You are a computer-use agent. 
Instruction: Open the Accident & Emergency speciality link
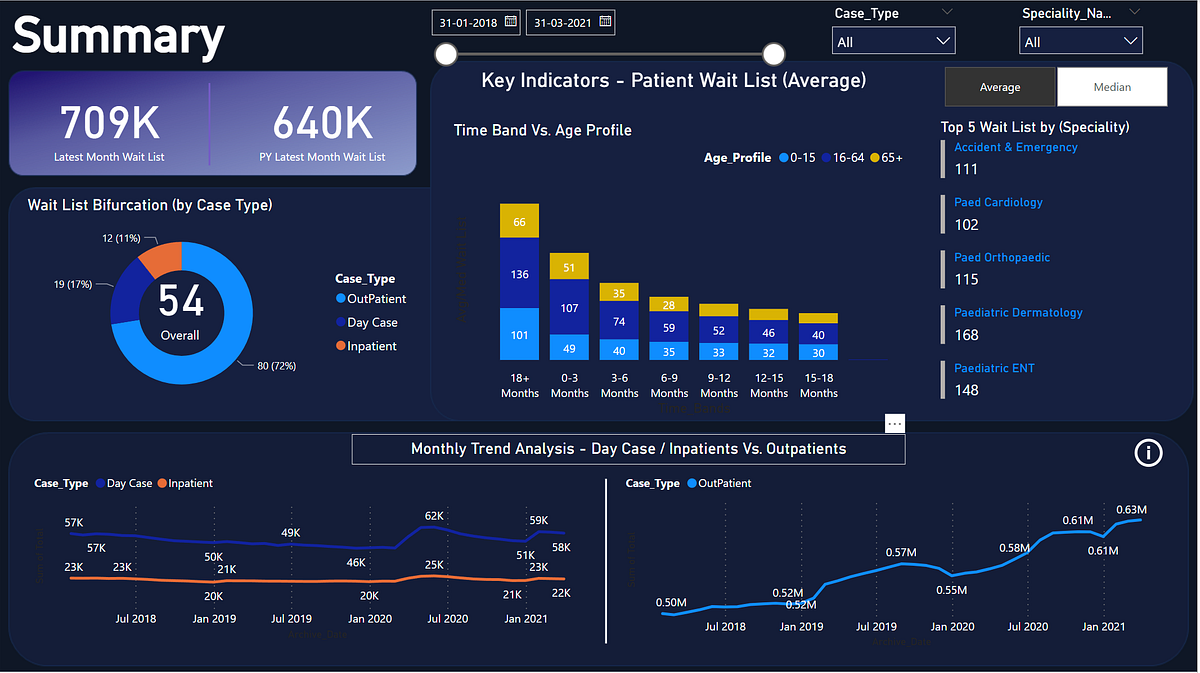[1015, 147]
